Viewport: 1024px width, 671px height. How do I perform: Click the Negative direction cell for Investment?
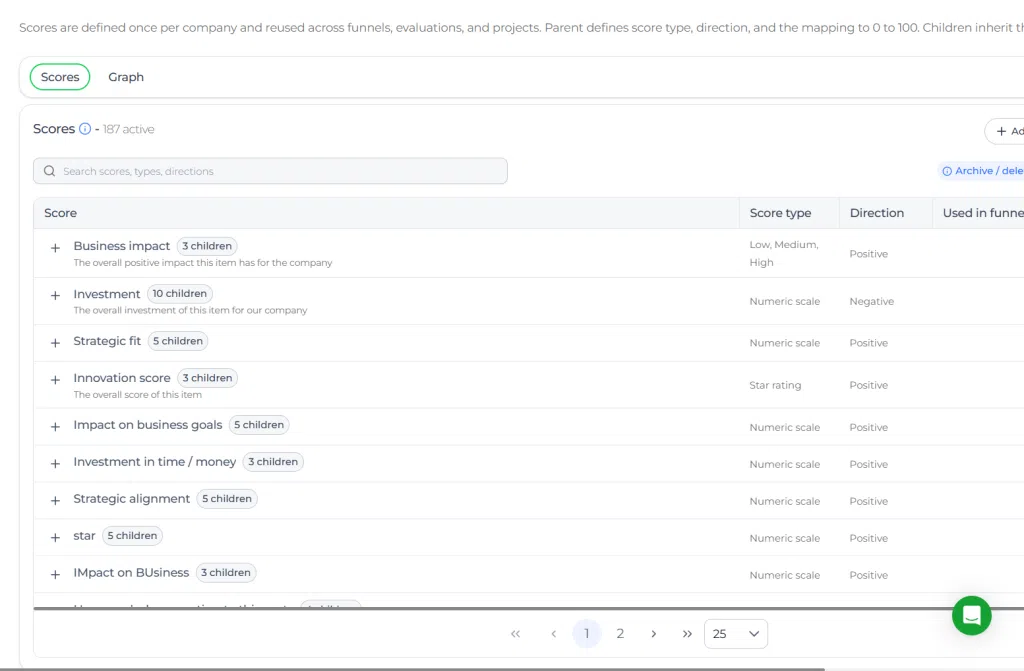point(872,301)
